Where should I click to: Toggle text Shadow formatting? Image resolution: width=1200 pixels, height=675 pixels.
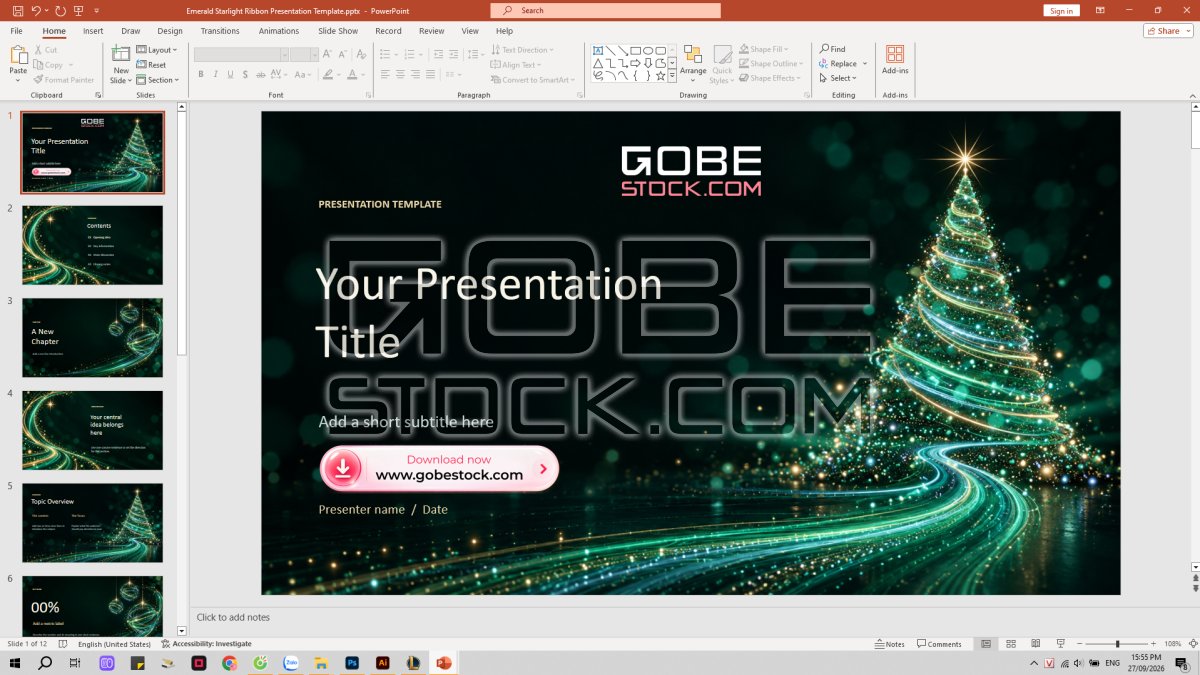[246, 74]
